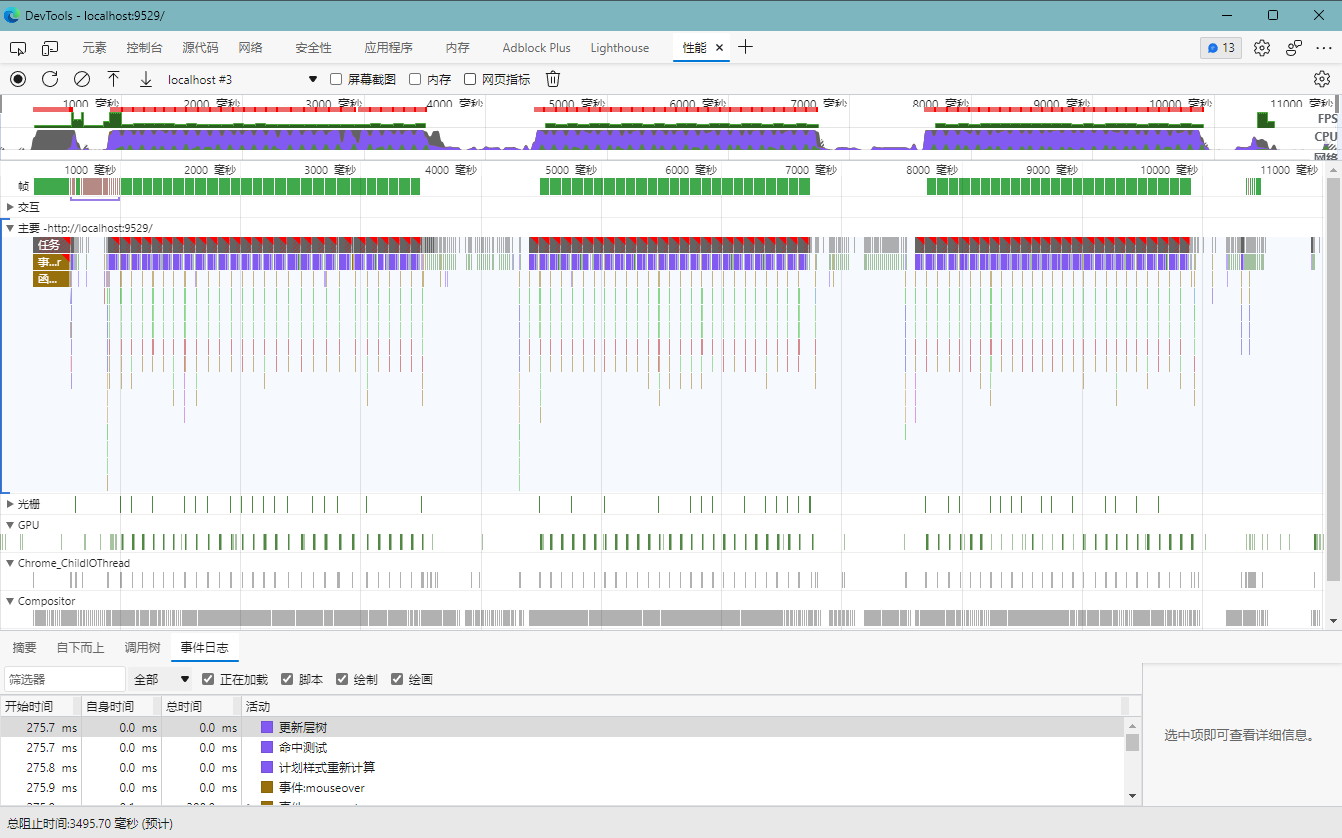
Task: Switch to the 自下而上 tab
Action: [80, 648]
